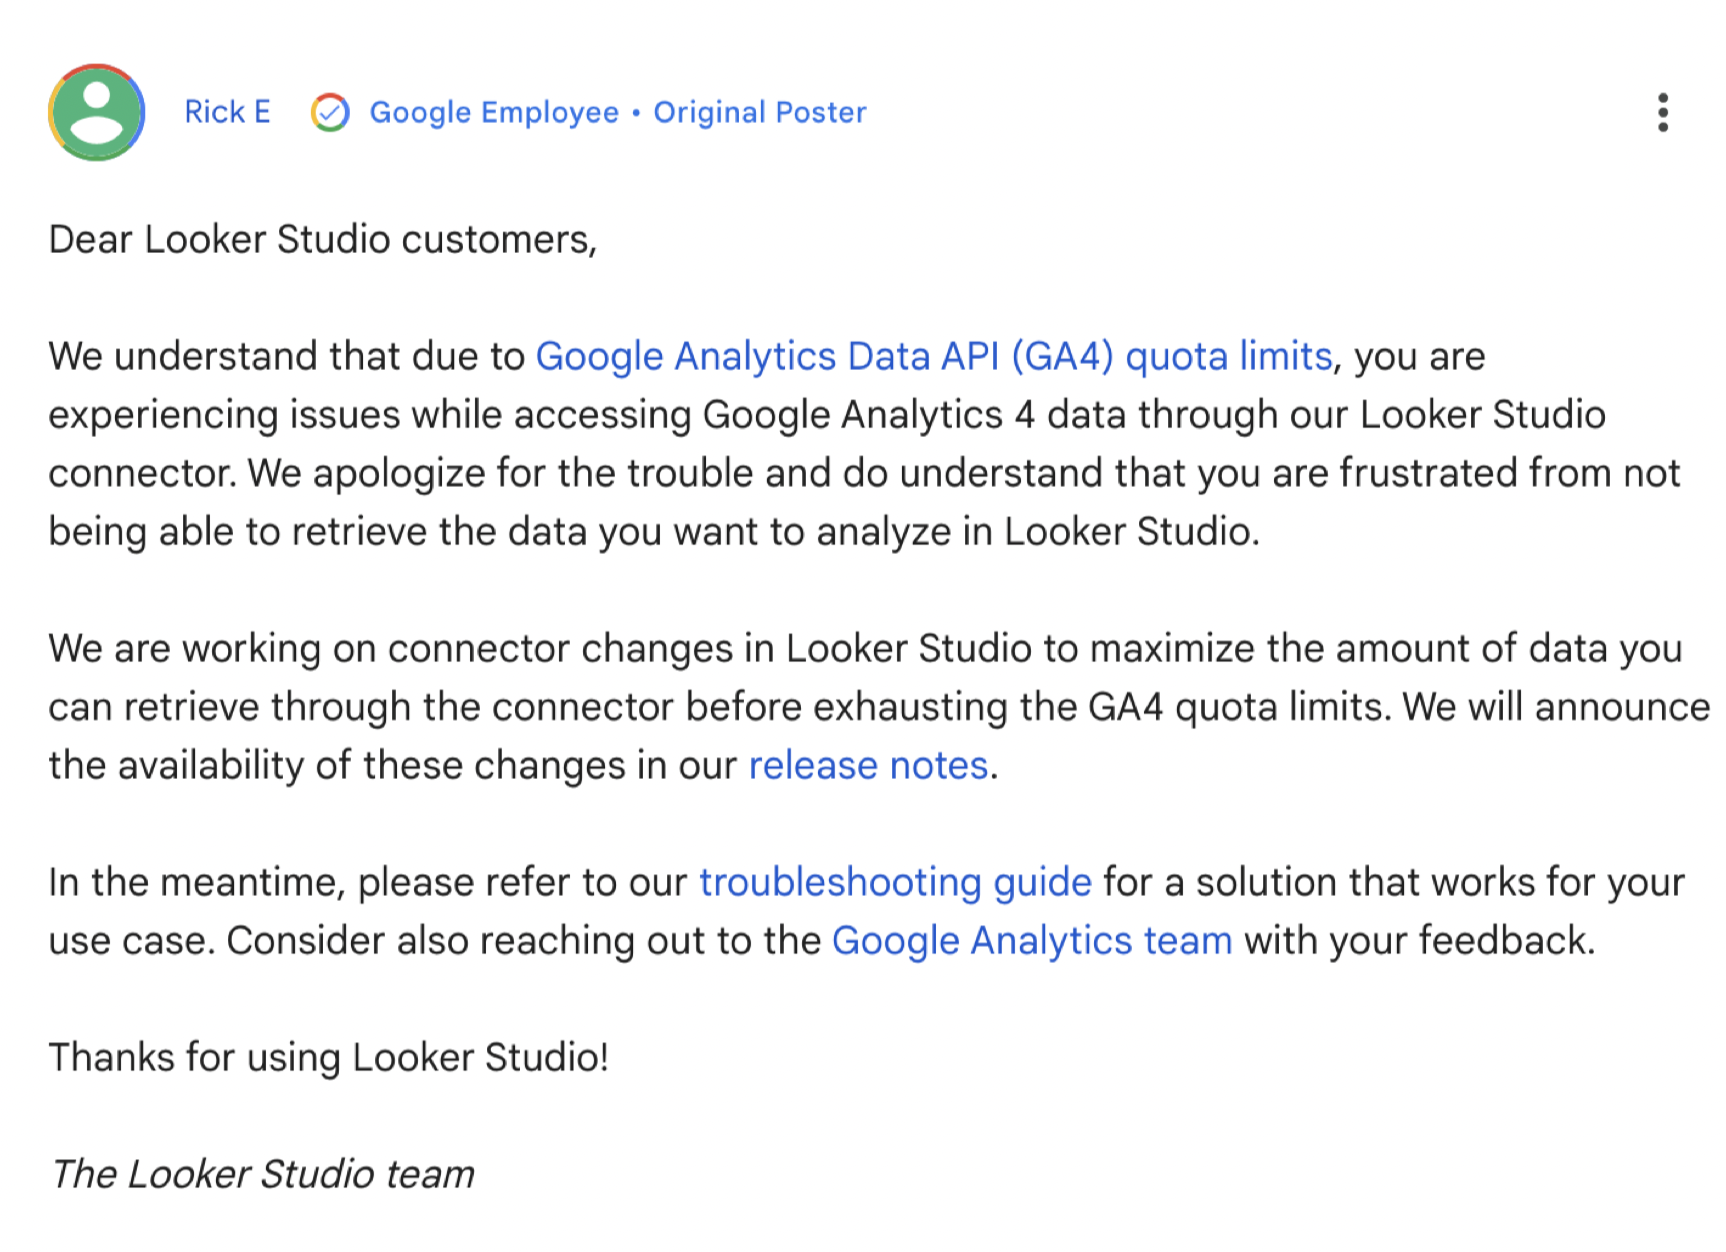Follow the Google Analytics team link
The width and height of the screenshot is (1726, 1252).
coord(1032,940)
